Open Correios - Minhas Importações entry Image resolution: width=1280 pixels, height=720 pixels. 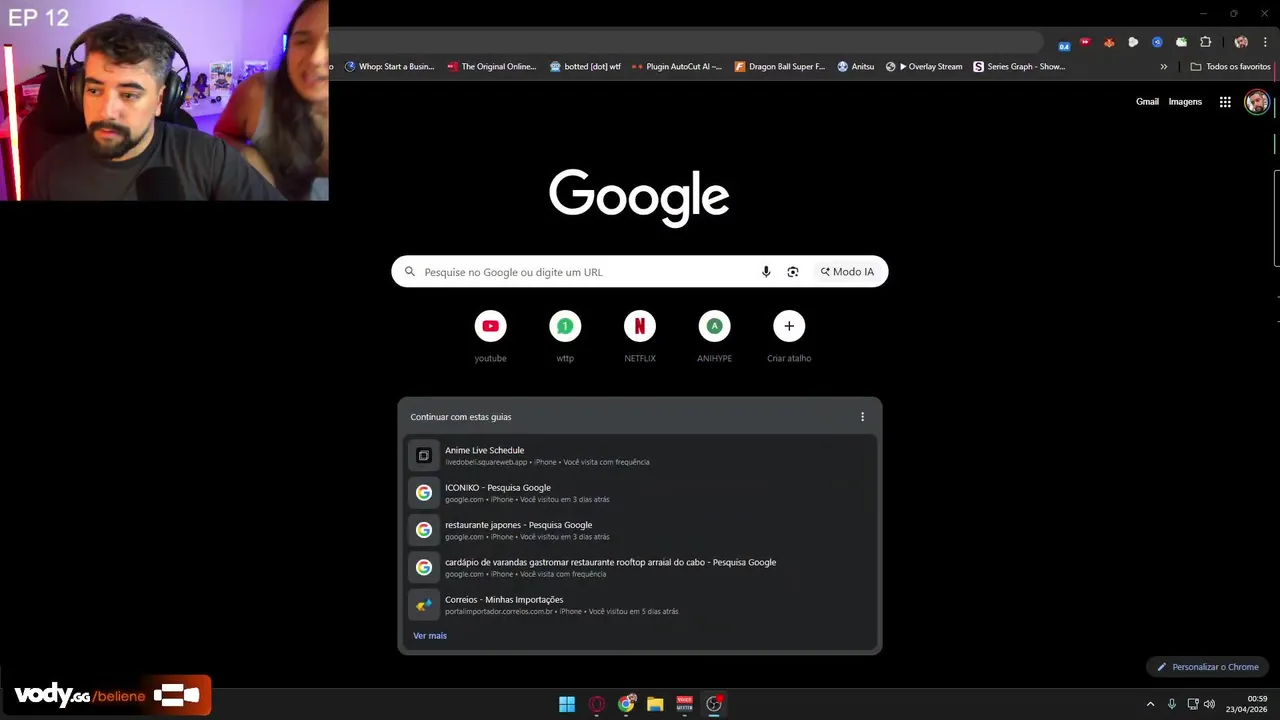pyautogui.click(x=640, y=605)
